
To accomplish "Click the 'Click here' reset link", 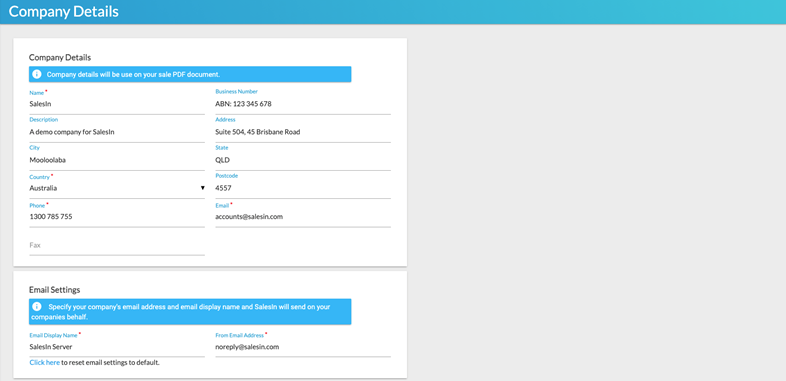I will 45,362.
